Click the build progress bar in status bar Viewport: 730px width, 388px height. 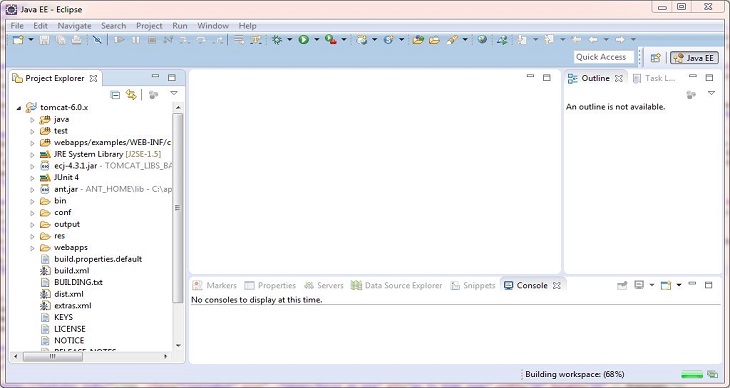point(692,374)
